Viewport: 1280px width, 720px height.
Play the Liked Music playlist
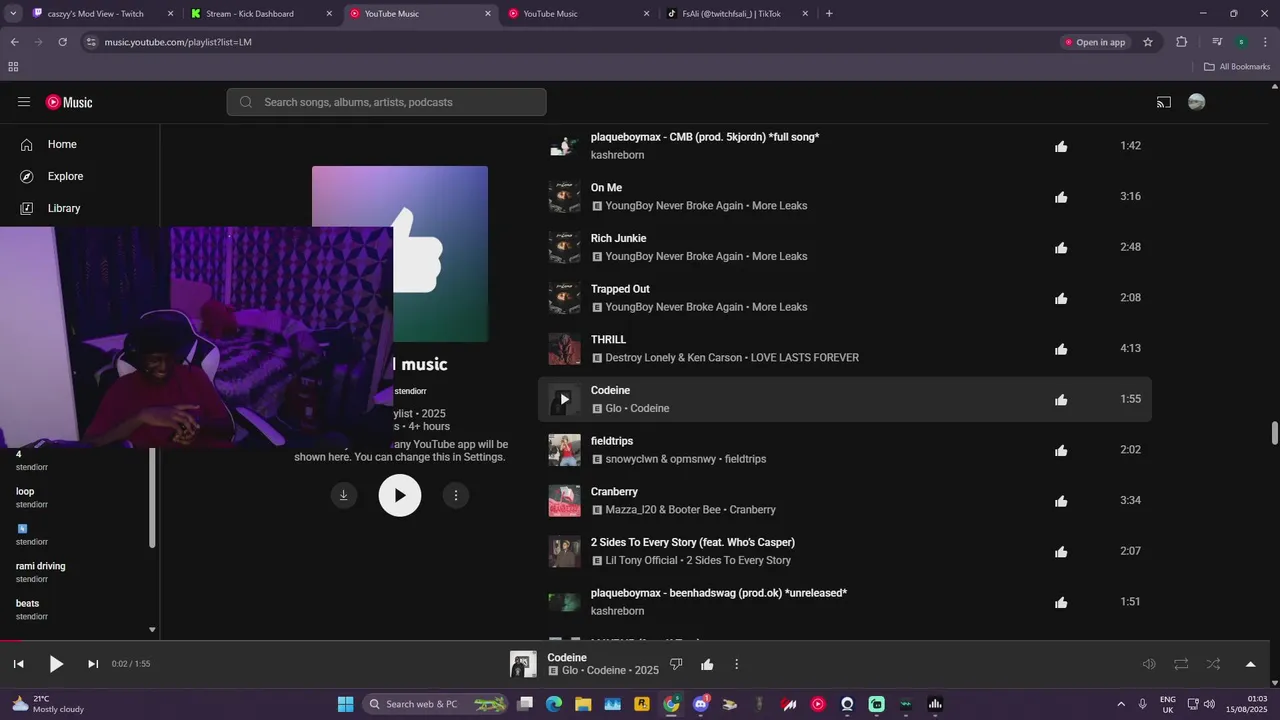400,495
